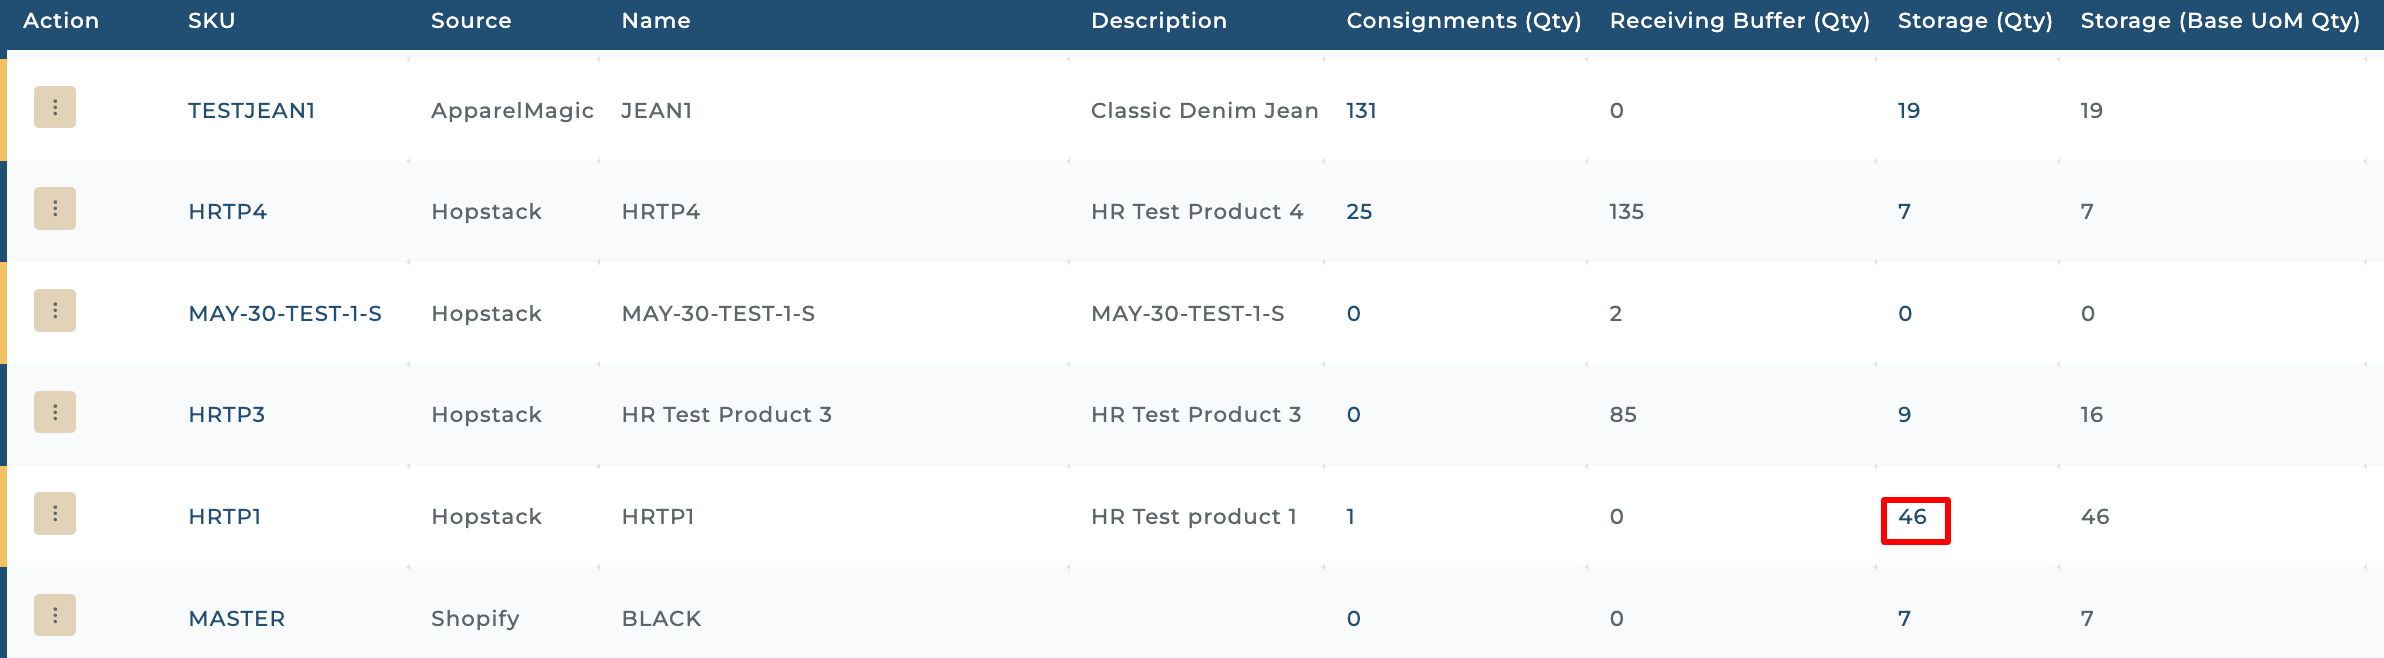This screenshot has height=658, width=2384.
Task: Open action menu for HRTP4 row
Action: 55,209
